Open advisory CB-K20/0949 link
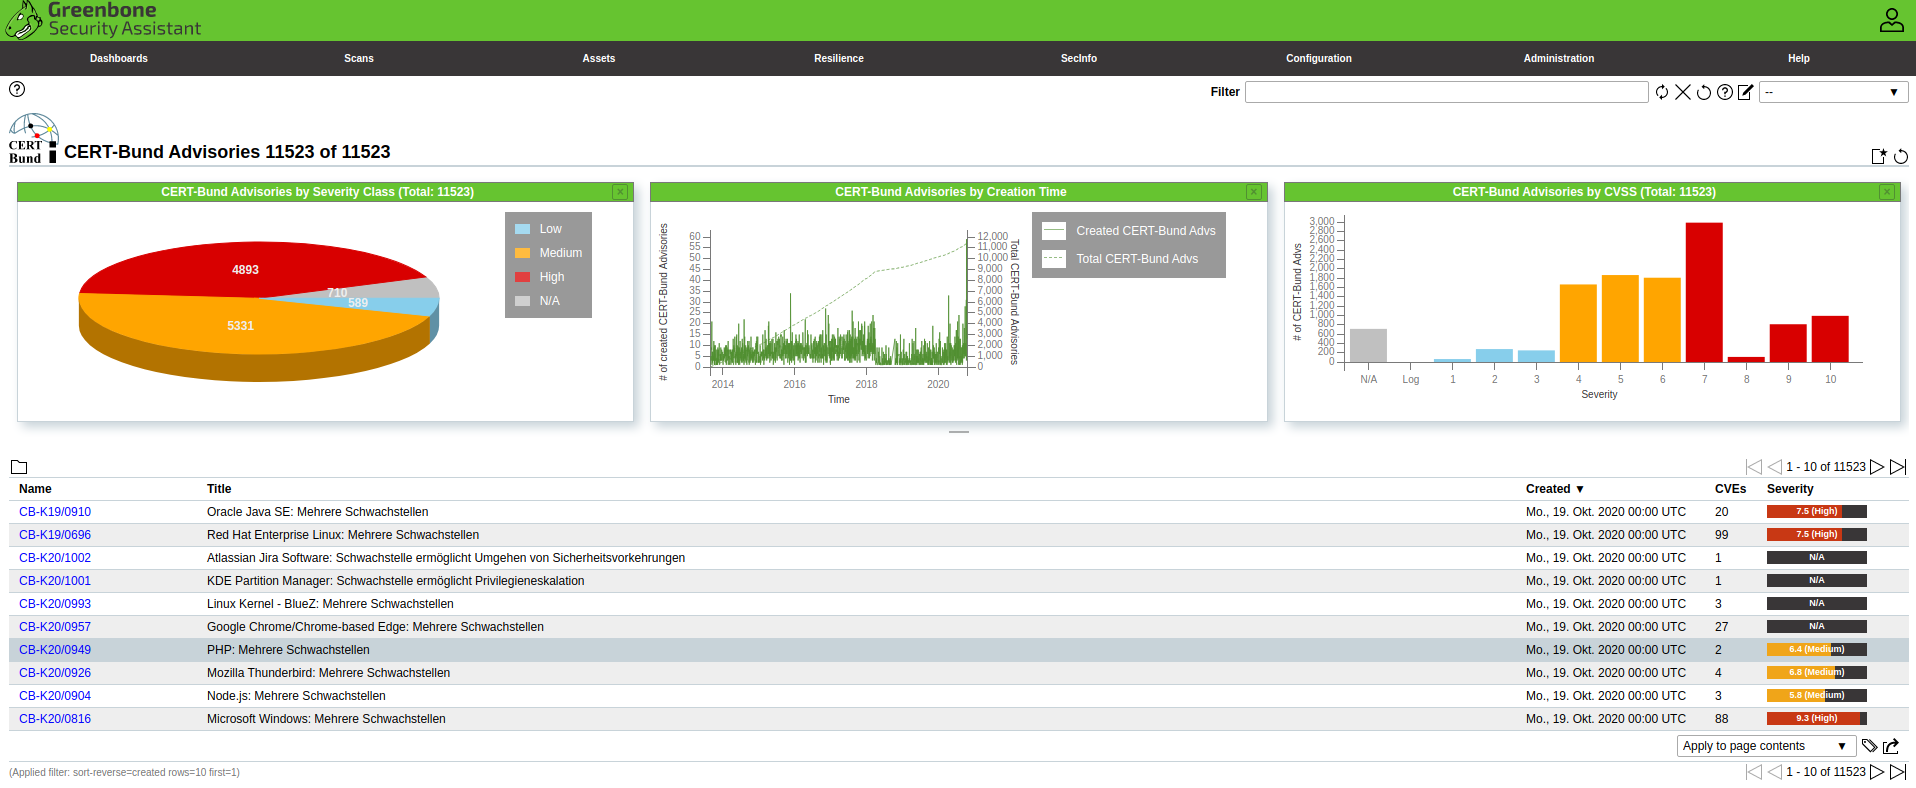Image resolution: width=1916 pixels, height=788 pixels. point(55,650)
